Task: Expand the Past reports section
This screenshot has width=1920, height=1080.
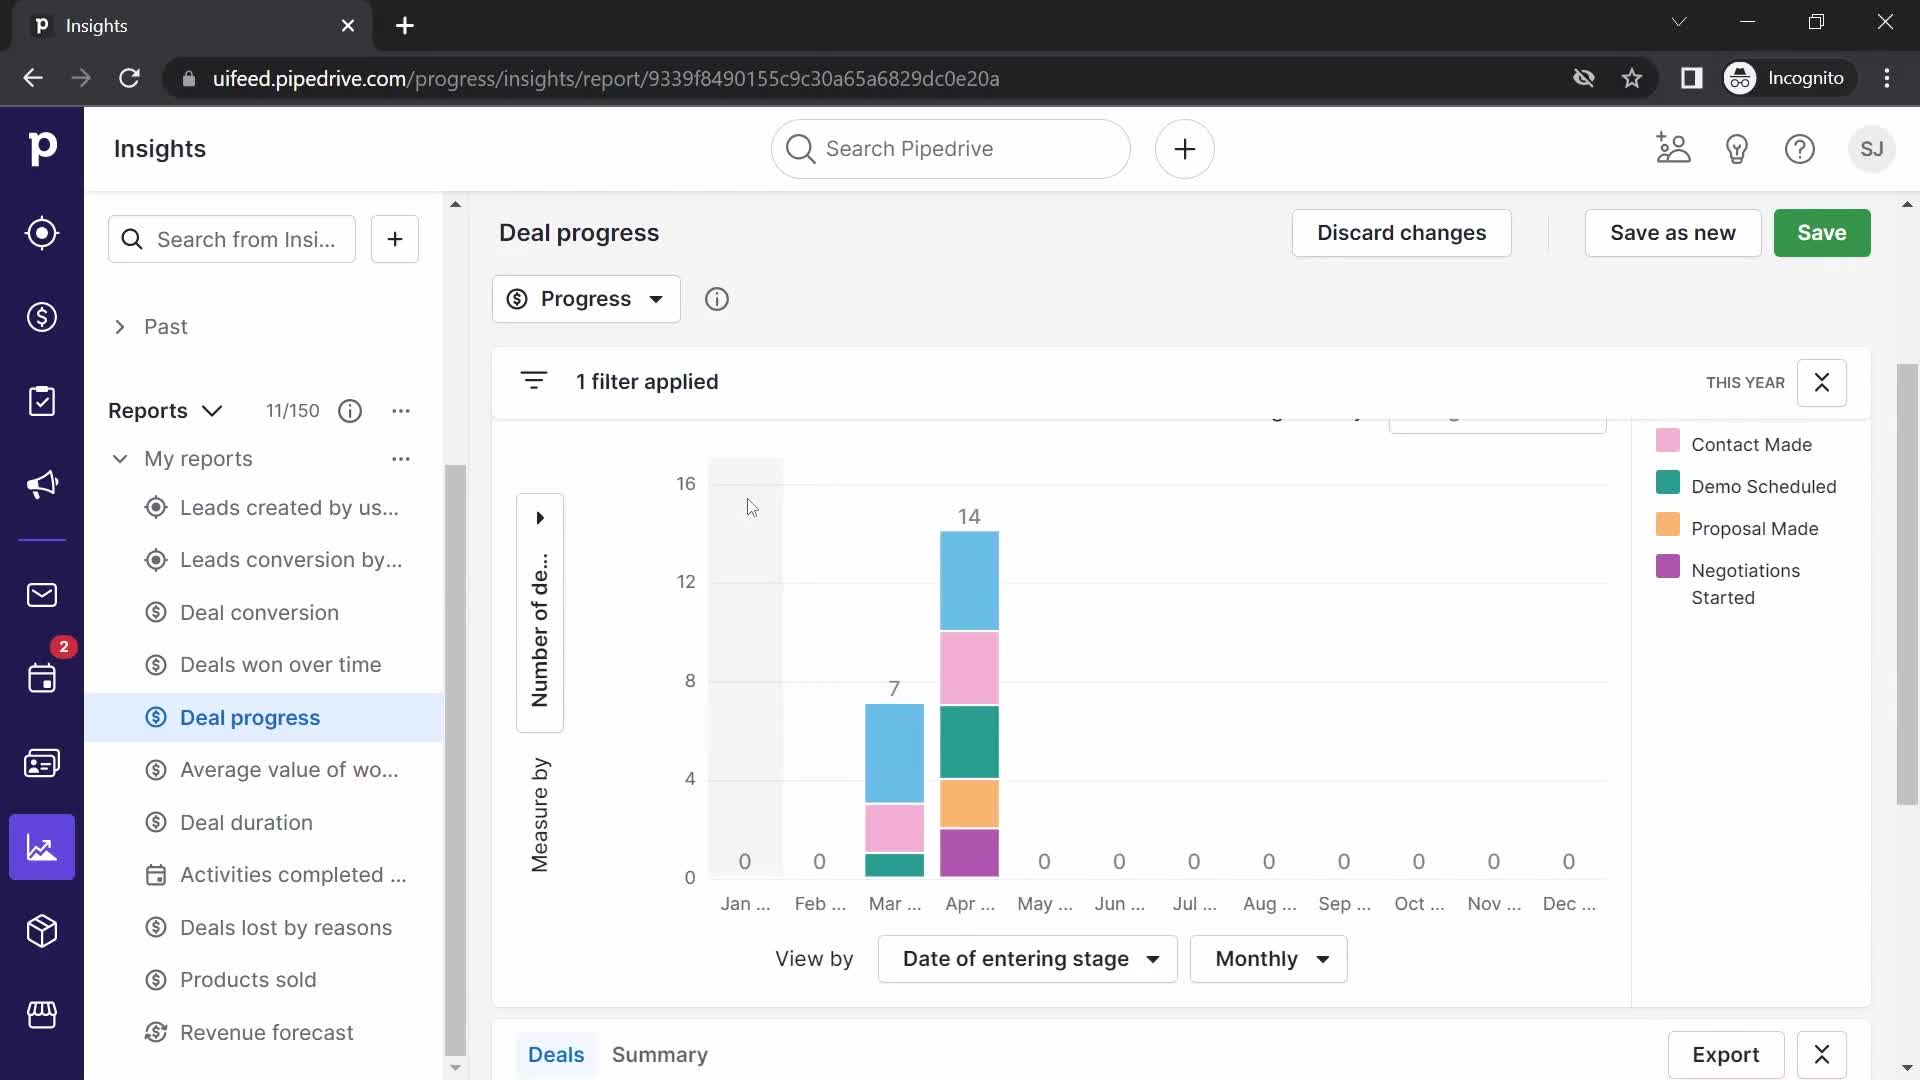Action: coord(119,327)
